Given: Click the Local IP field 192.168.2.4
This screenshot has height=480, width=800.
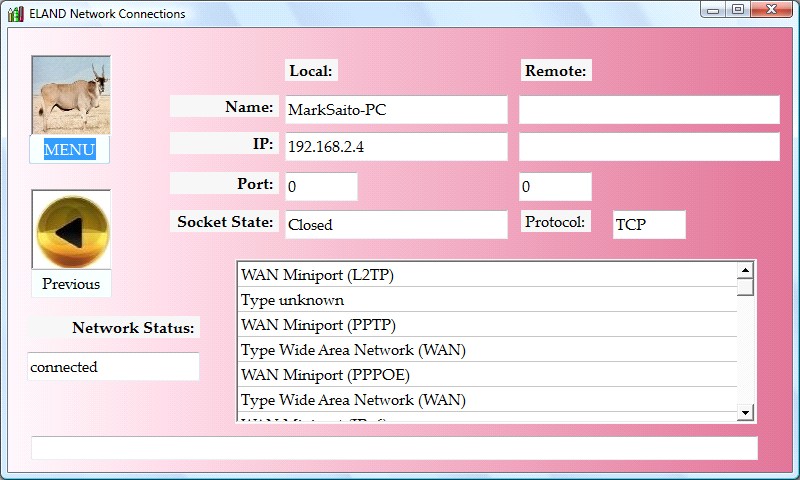Looking at the screenshot, I should (x=396, y=147).
